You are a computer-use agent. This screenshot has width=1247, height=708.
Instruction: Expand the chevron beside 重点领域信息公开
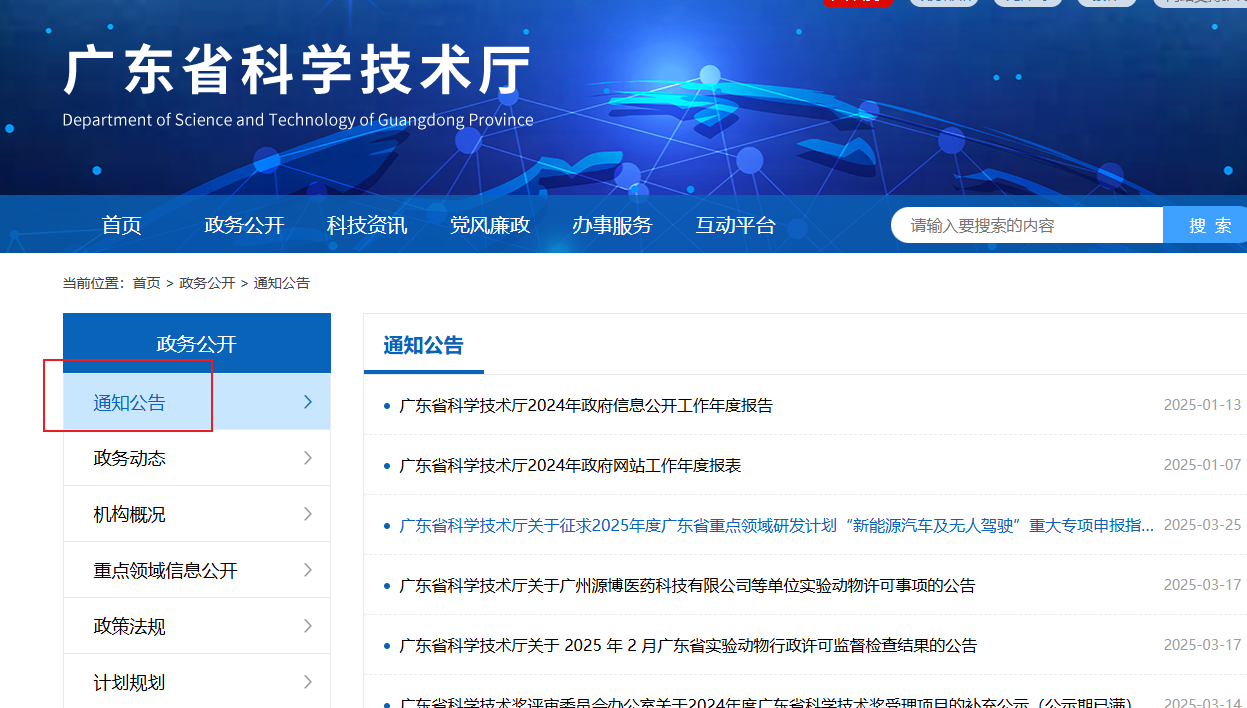(x=308, y=570)
